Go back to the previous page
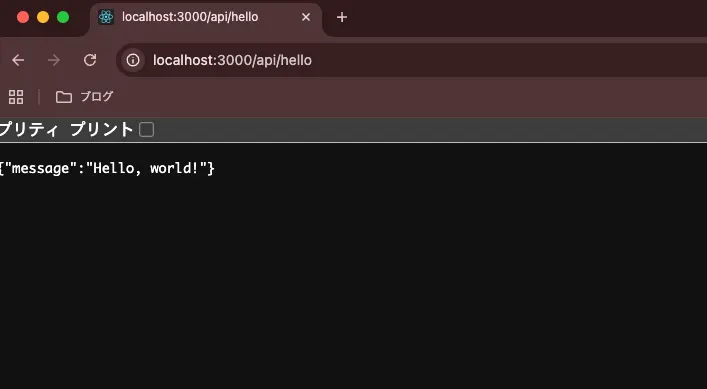This screenshot has height=389, width=707. (18, 60)
